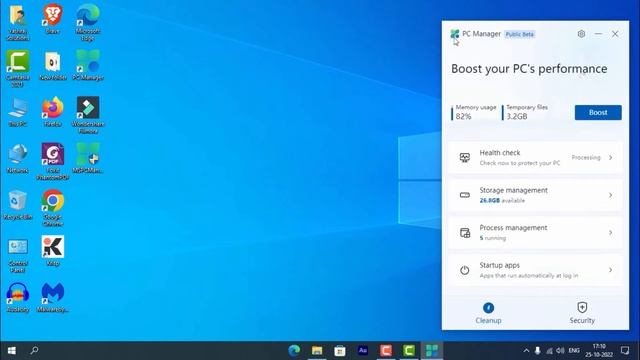This screenshot has width=640, height=360.
Task: Select Microsoft Edge desktop shortcut
Action: click(x=88, y=22)
